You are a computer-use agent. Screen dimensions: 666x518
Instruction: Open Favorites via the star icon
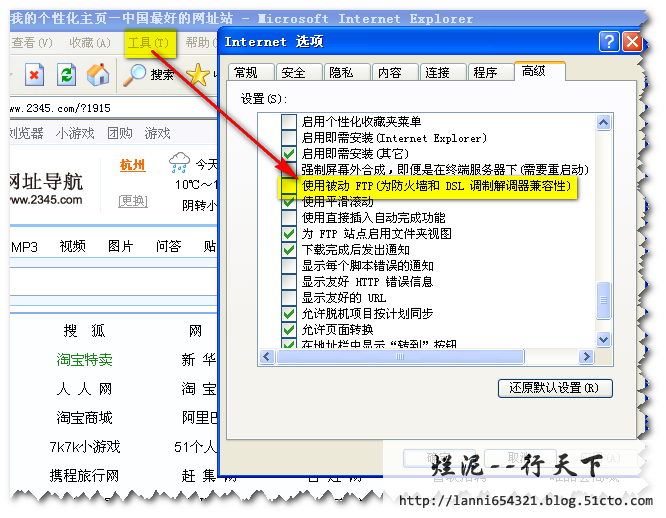(x=198, y=75)
